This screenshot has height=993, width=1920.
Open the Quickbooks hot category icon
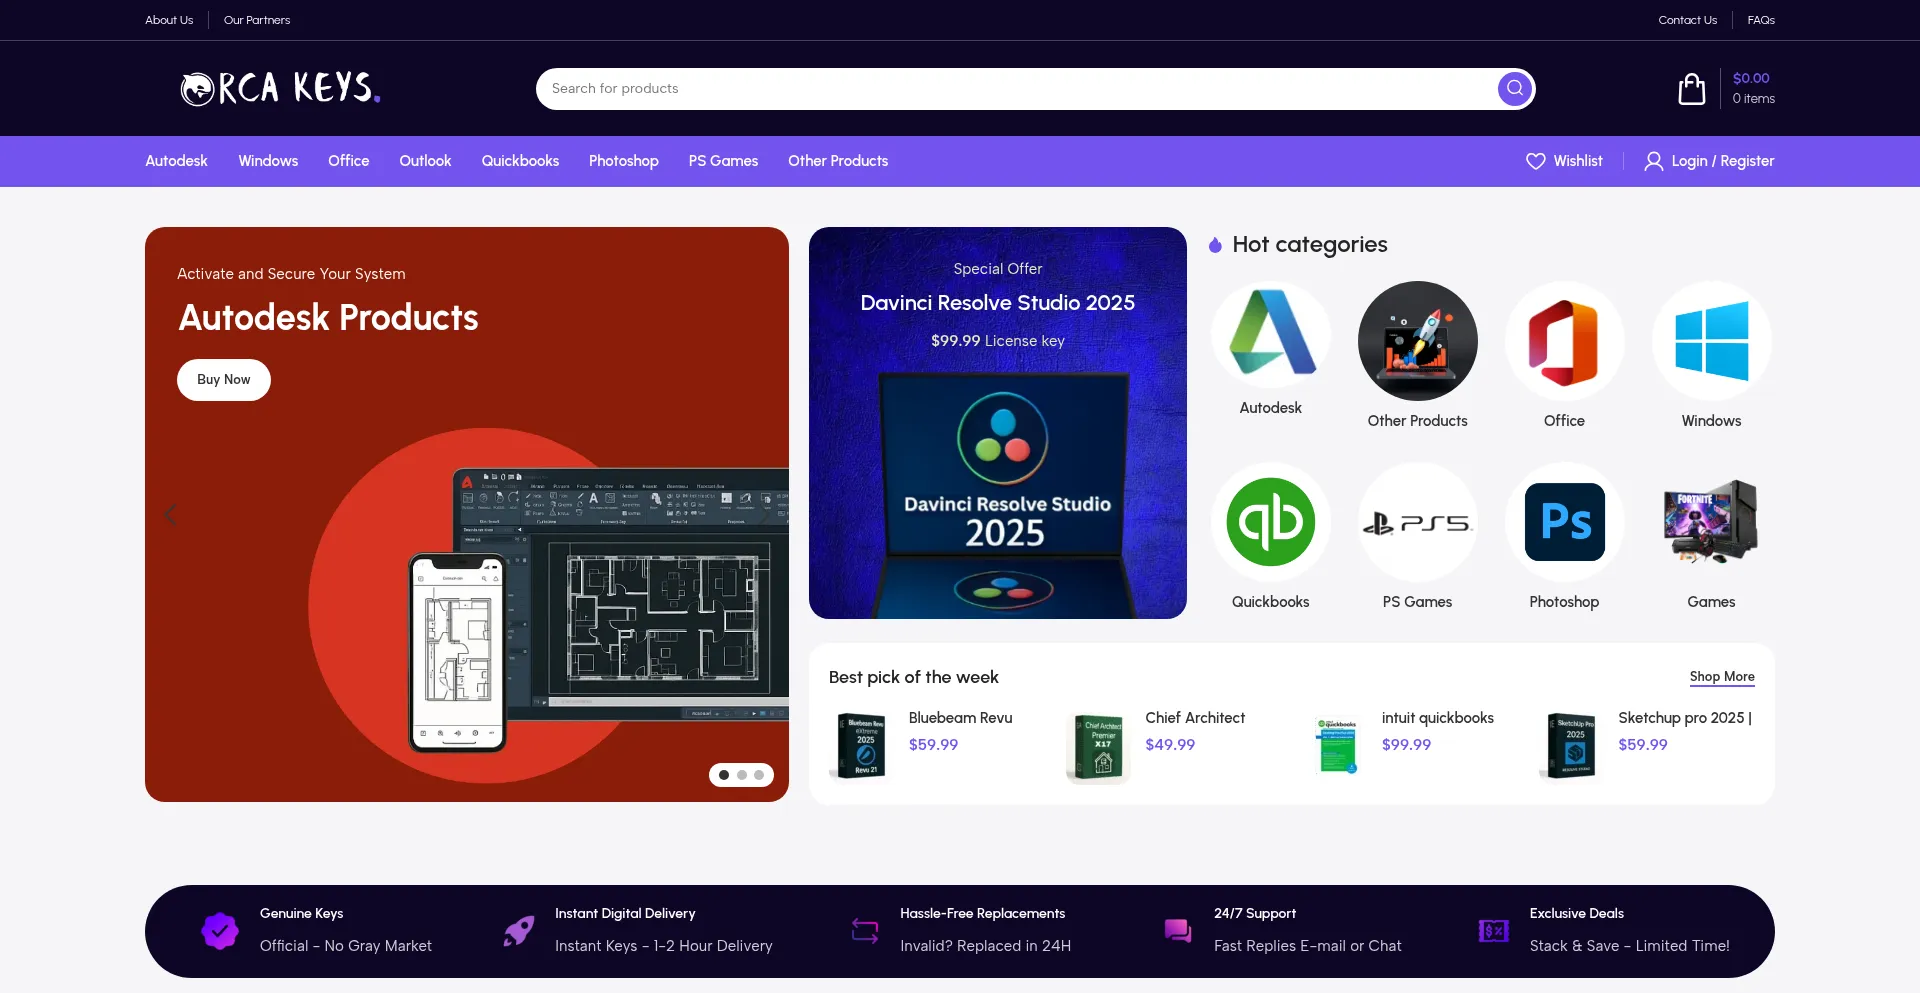pos(1271,522)
